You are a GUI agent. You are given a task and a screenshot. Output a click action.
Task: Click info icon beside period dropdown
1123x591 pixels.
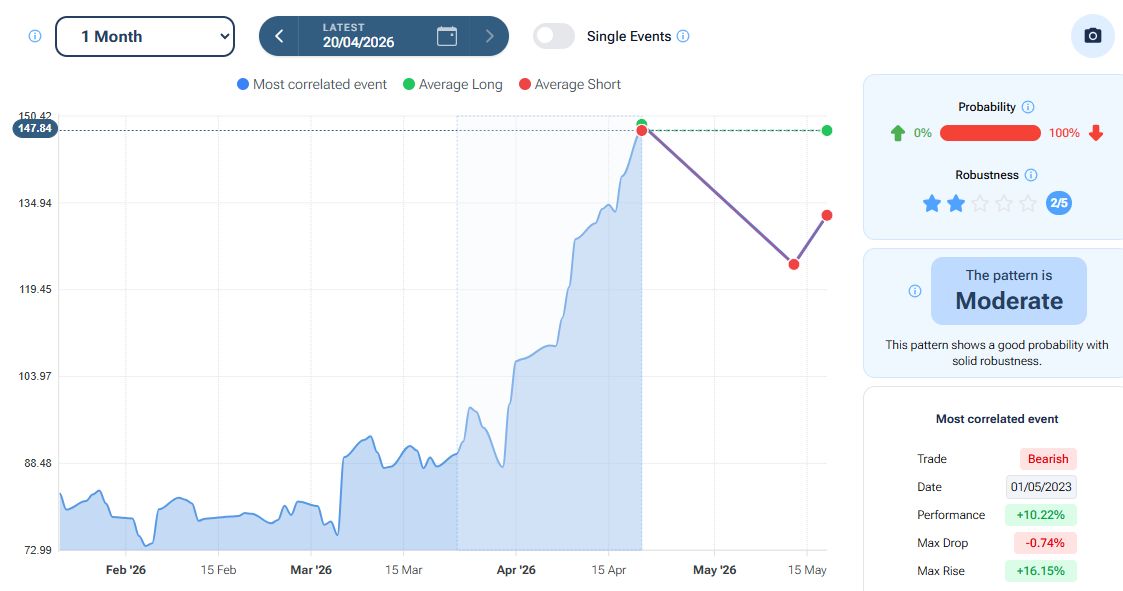coord(35,36)
